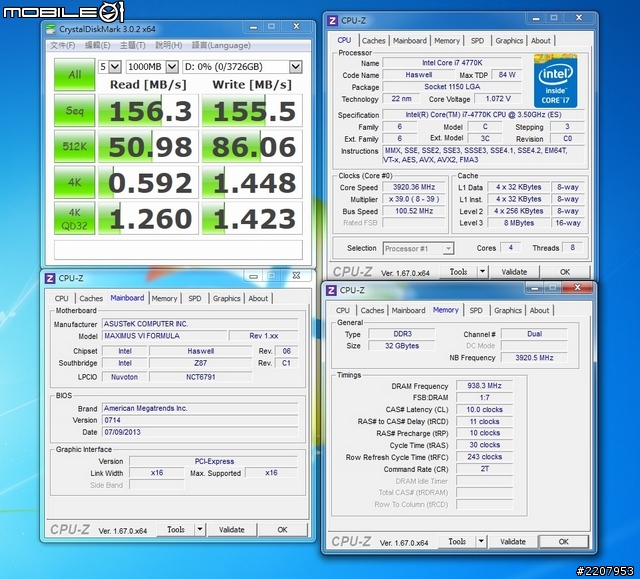Click Validate in CPU window
This screenshot has width=640, height=579.
514,272
